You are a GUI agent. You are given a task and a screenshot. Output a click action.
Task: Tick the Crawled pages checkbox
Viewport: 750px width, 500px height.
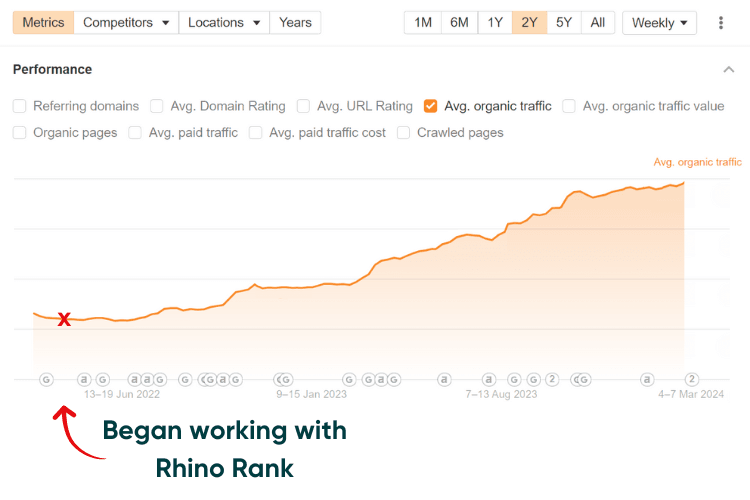(x=404, y=132)
